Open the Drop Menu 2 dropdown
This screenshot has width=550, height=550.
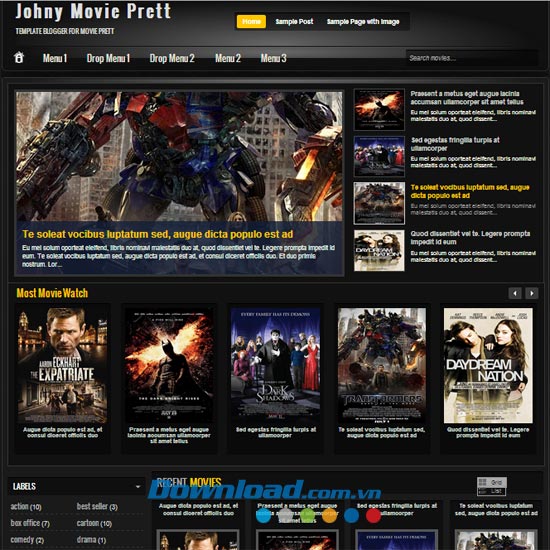(172, 58)
